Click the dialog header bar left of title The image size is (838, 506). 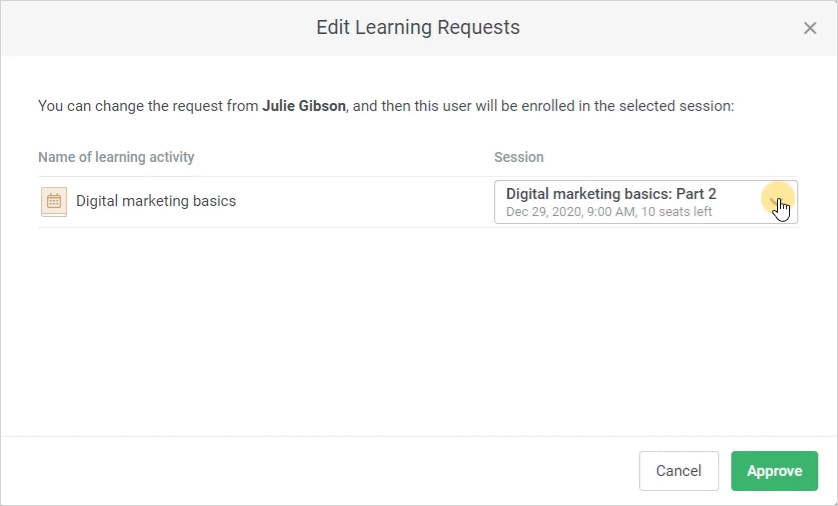click(150, 27)
